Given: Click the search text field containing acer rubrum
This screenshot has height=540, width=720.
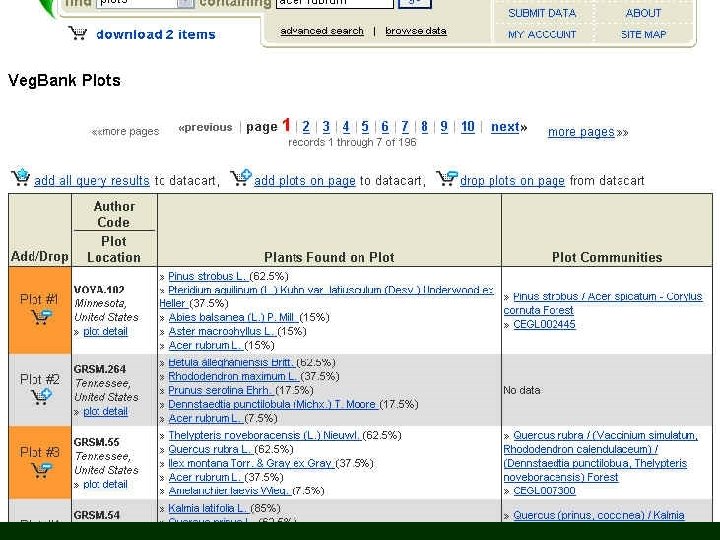Looking at the screenshot, I should pyautogui.click(x=335, y=4).
